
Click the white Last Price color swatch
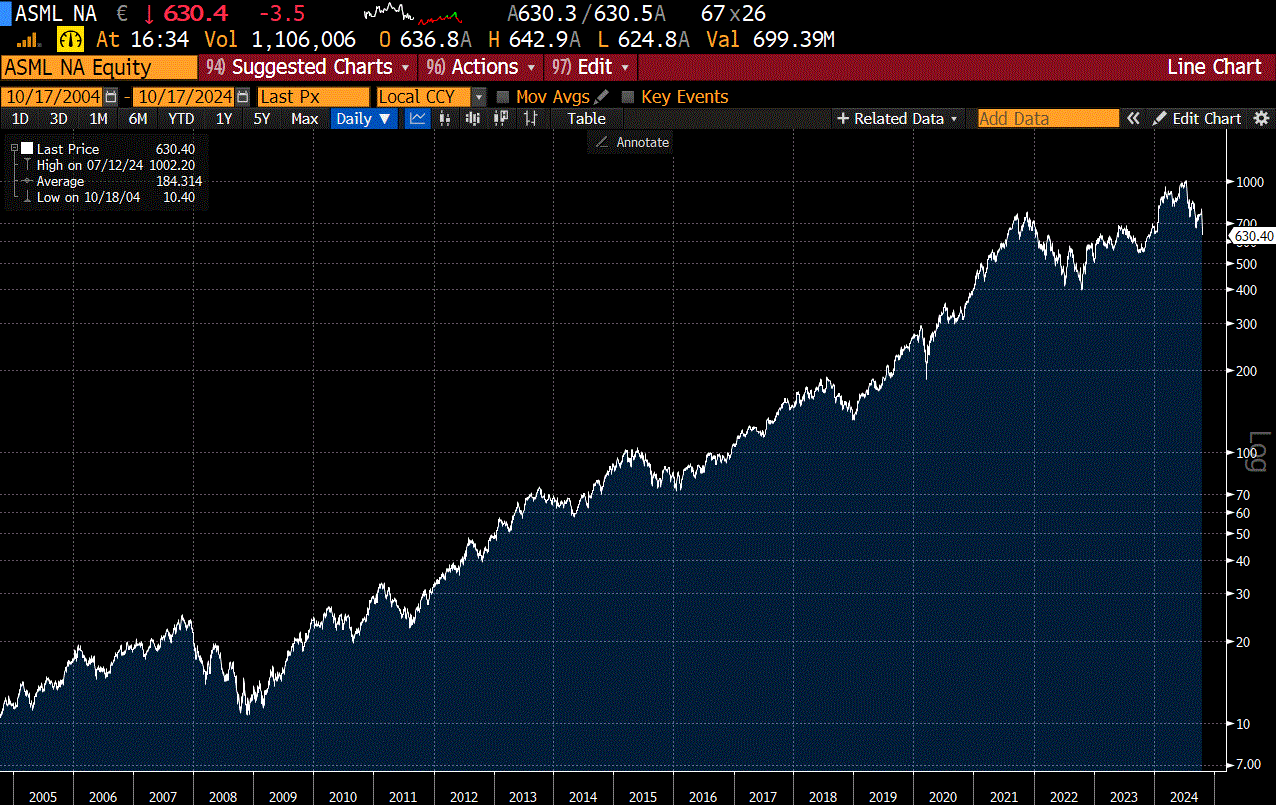point(27,149)
